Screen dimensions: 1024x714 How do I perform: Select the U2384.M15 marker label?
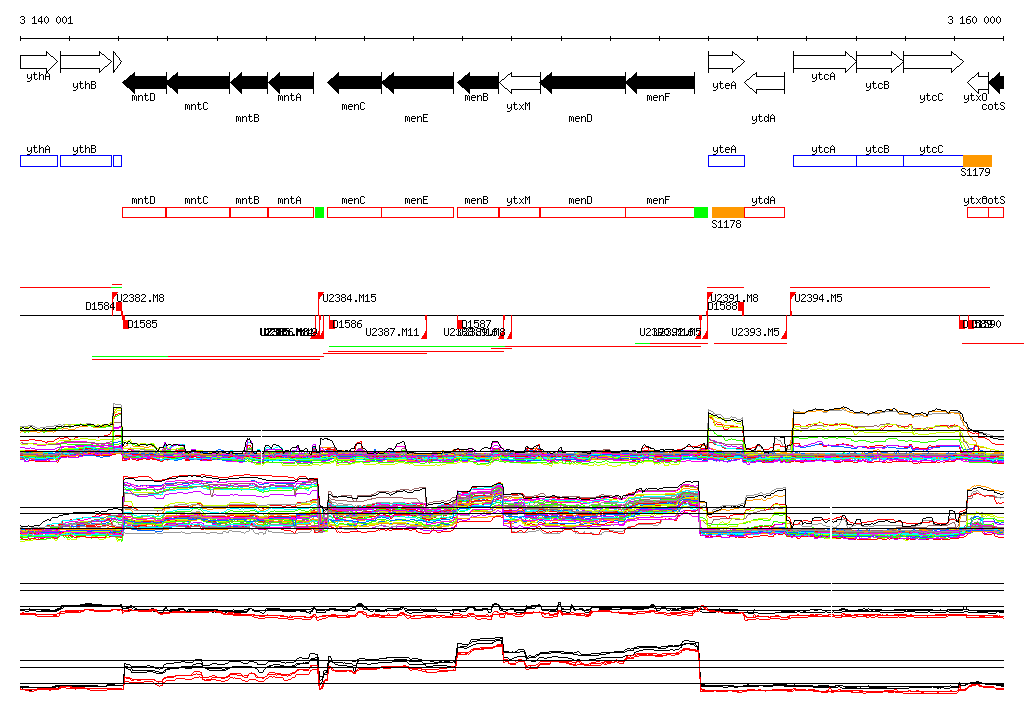click(x=349, y=299)
